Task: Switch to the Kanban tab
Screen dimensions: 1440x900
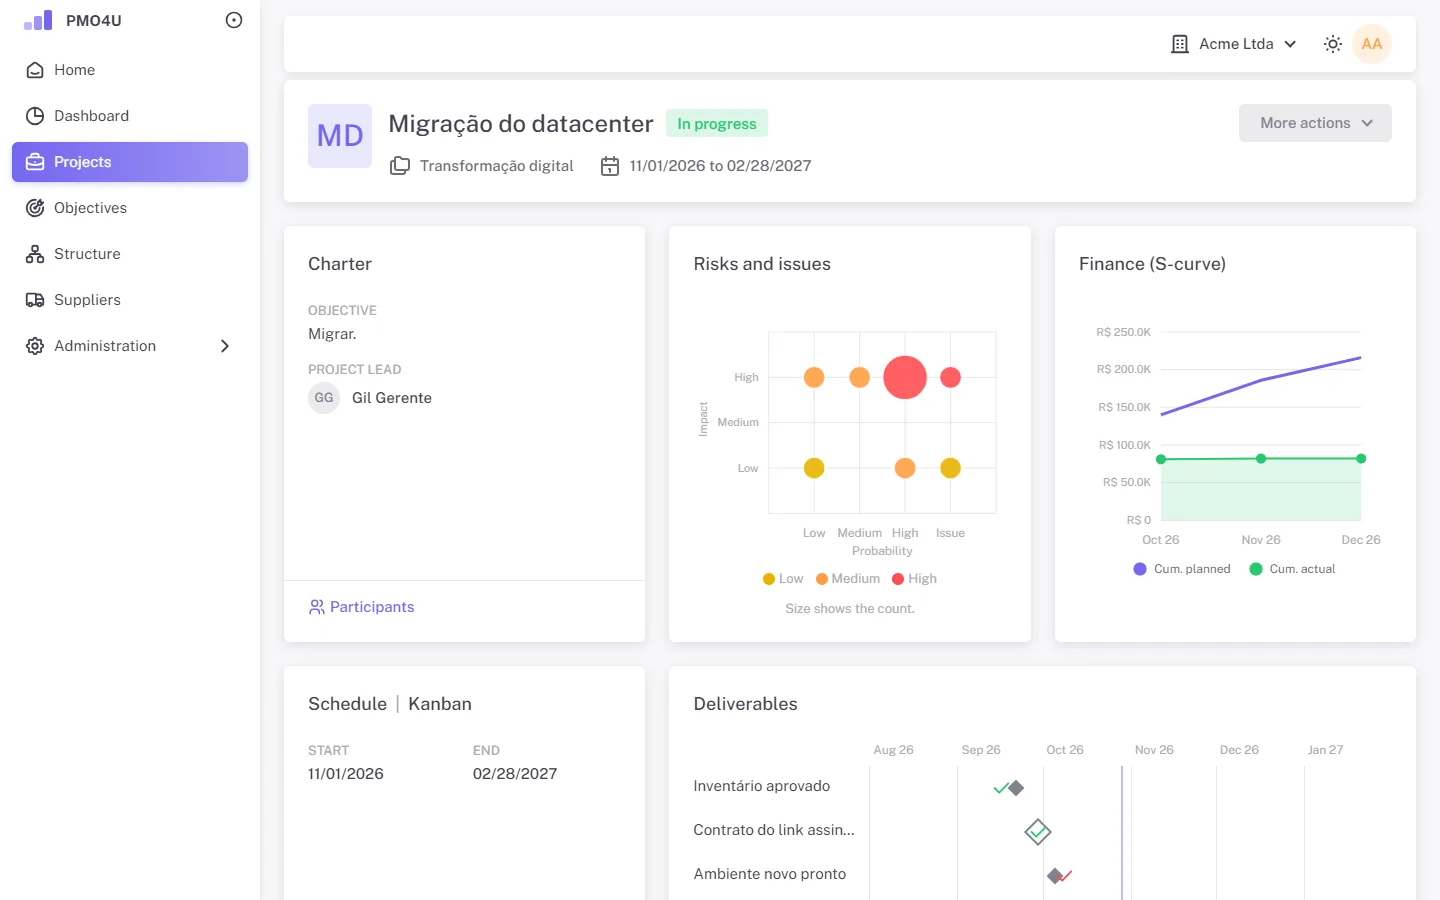Action: point(440,704)
